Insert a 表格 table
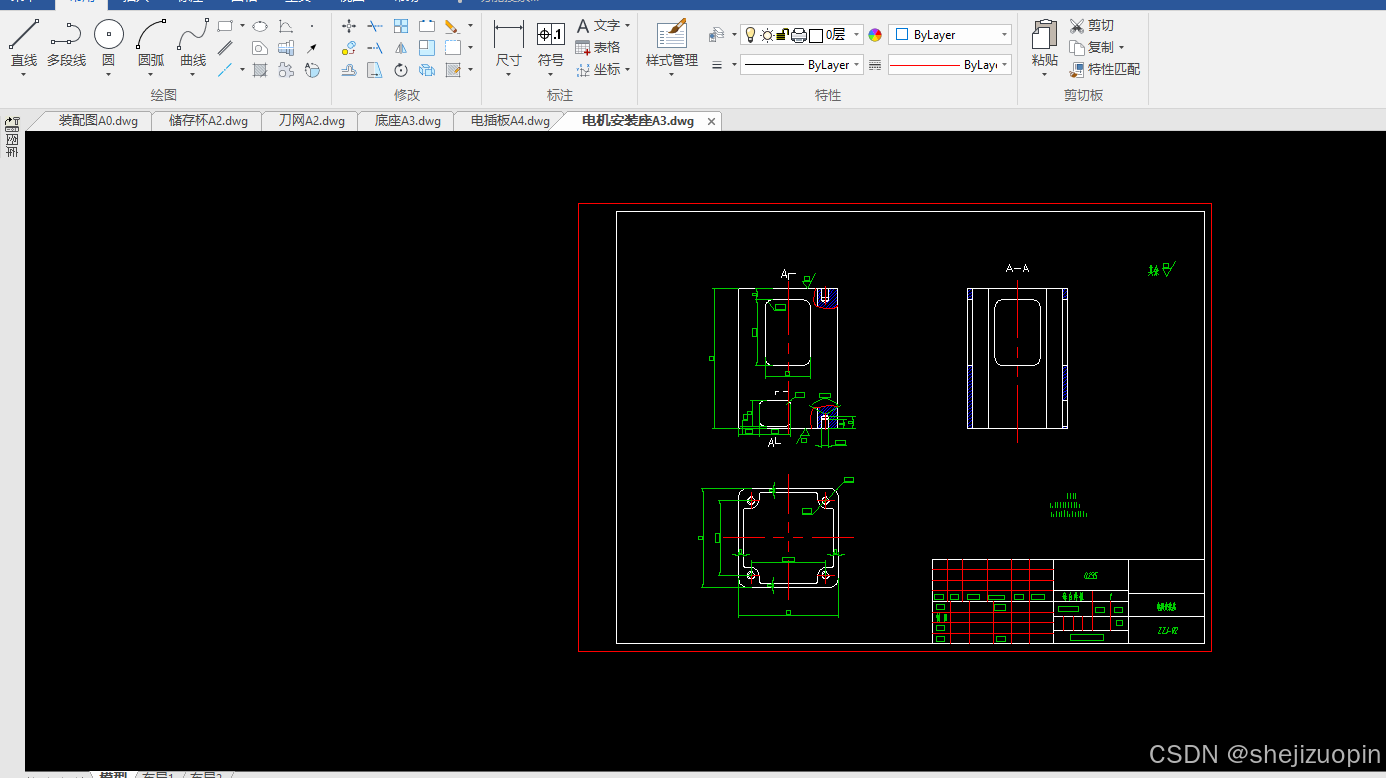 598,48
